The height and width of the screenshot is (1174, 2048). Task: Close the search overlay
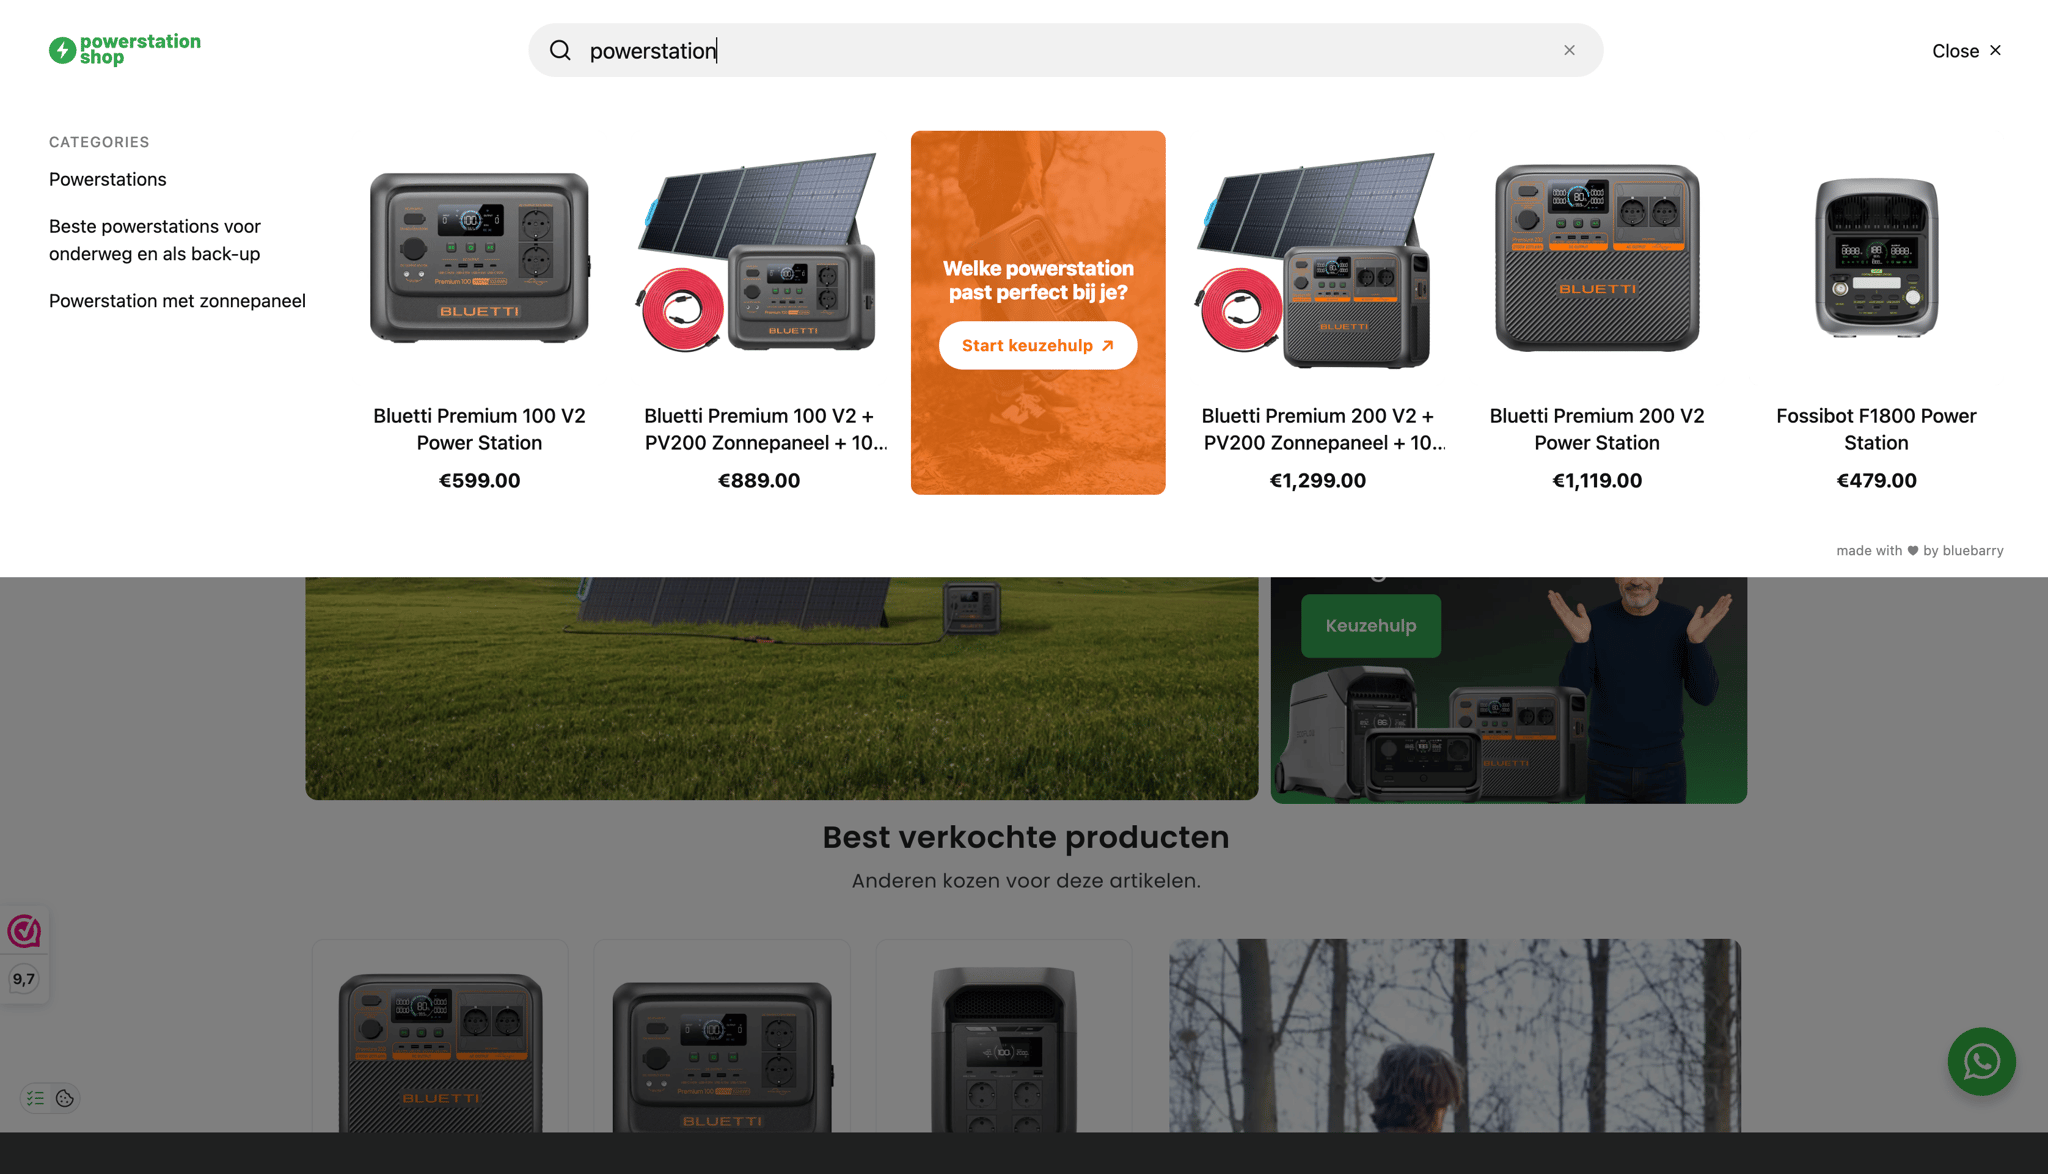(1966, 51)
